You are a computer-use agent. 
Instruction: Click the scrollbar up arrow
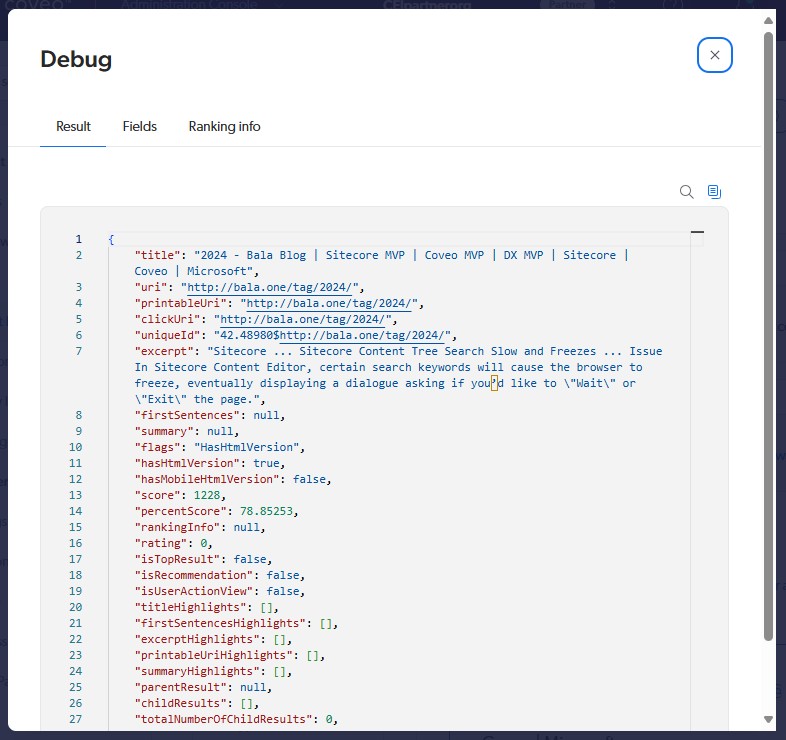pos(768,21)
